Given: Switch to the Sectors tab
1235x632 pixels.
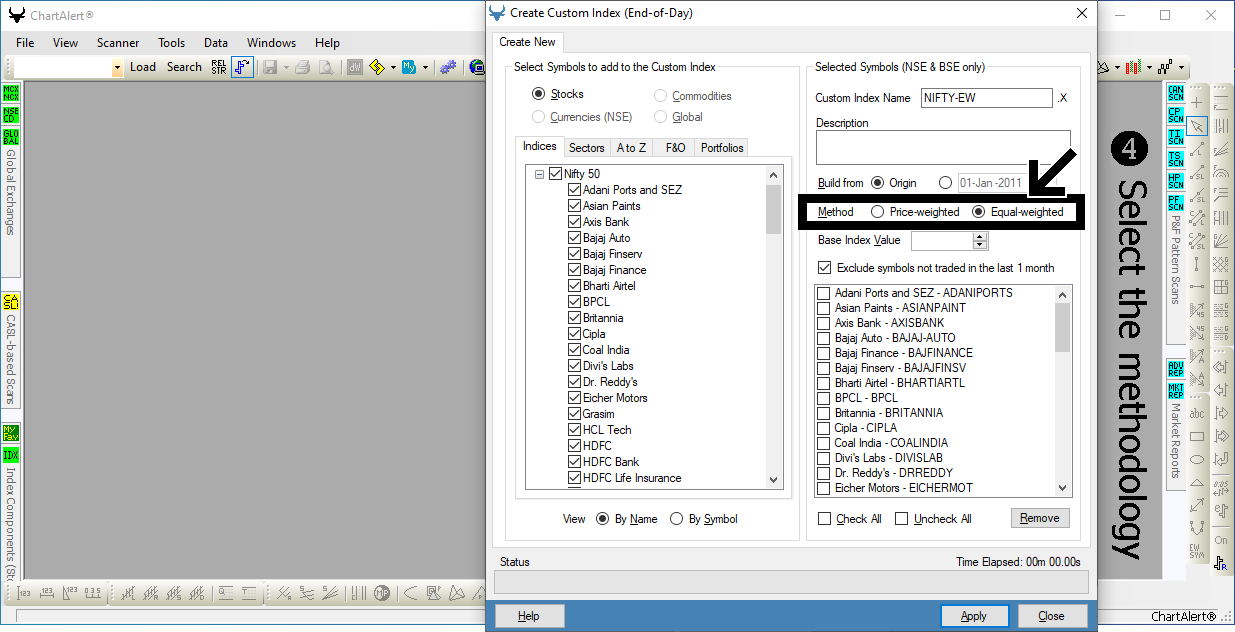Looking at the screenshot, I should (587, 148).
